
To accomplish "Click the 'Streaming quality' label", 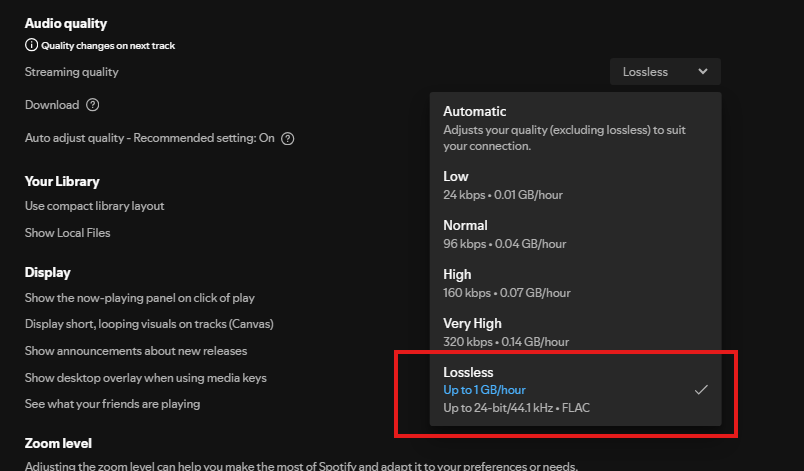I will coord(71,72).
